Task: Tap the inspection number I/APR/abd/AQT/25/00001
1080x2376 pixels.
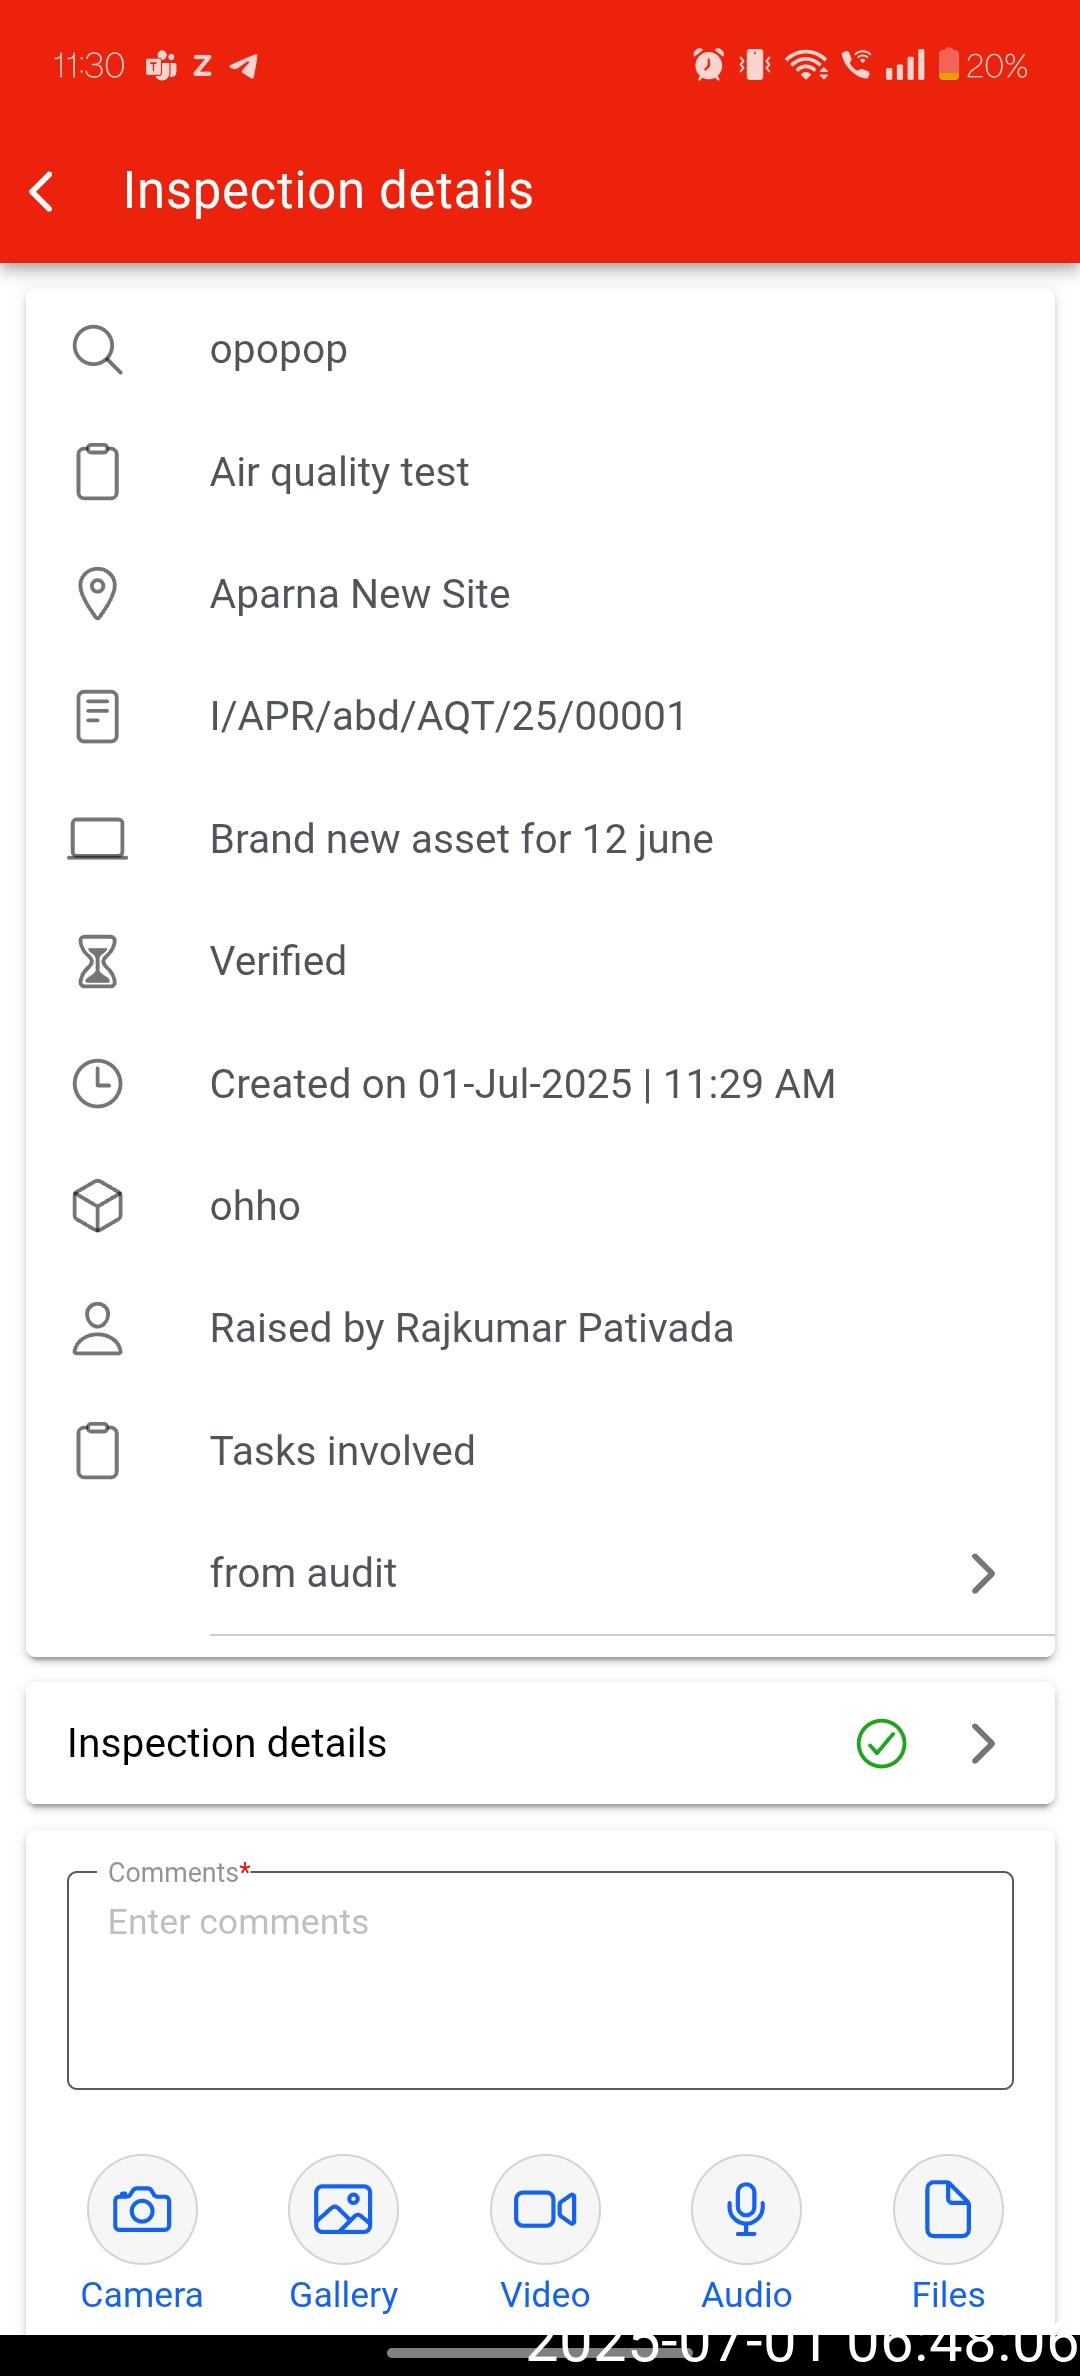Action: 448,716
